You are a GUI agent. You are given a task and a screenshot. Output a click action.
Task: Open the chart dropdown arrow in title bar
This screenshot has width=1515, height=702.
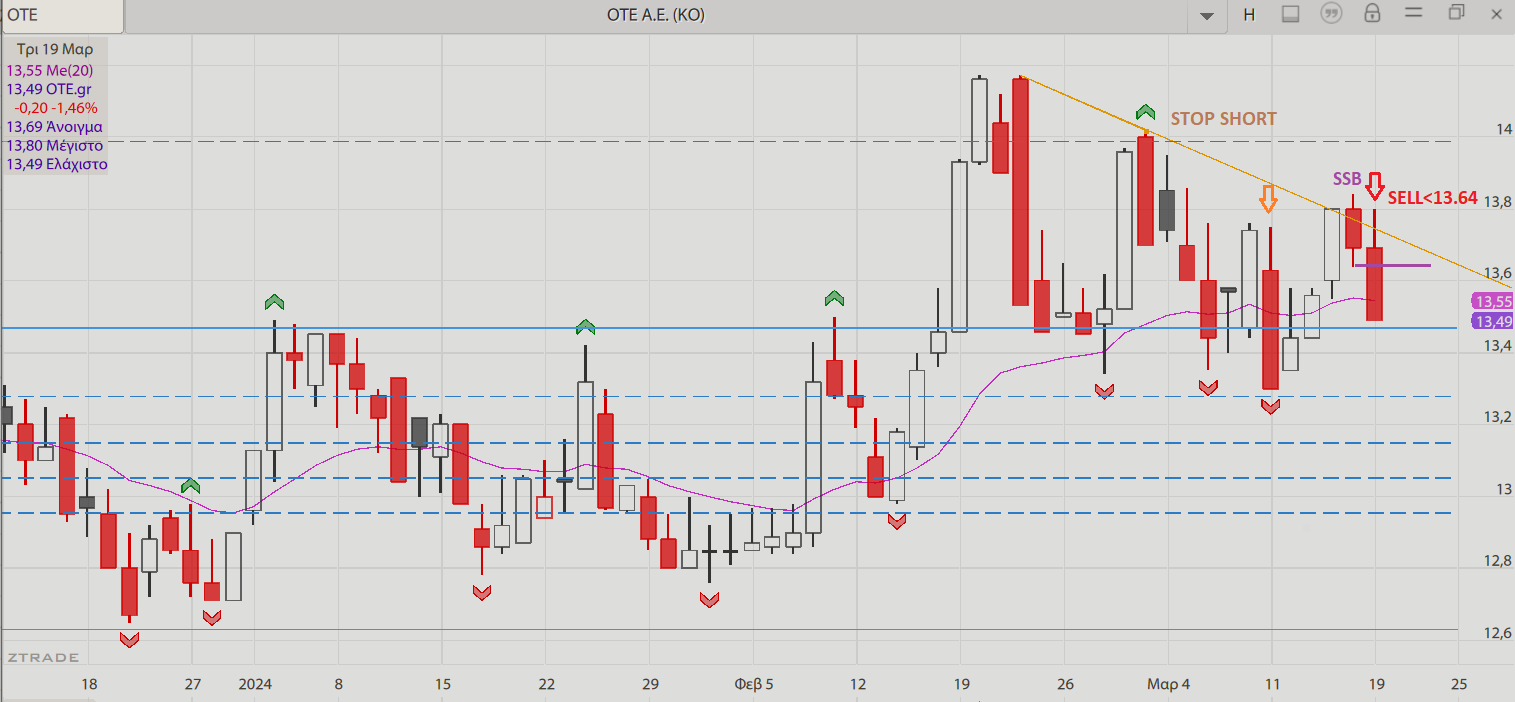(x=1207, y=15)
